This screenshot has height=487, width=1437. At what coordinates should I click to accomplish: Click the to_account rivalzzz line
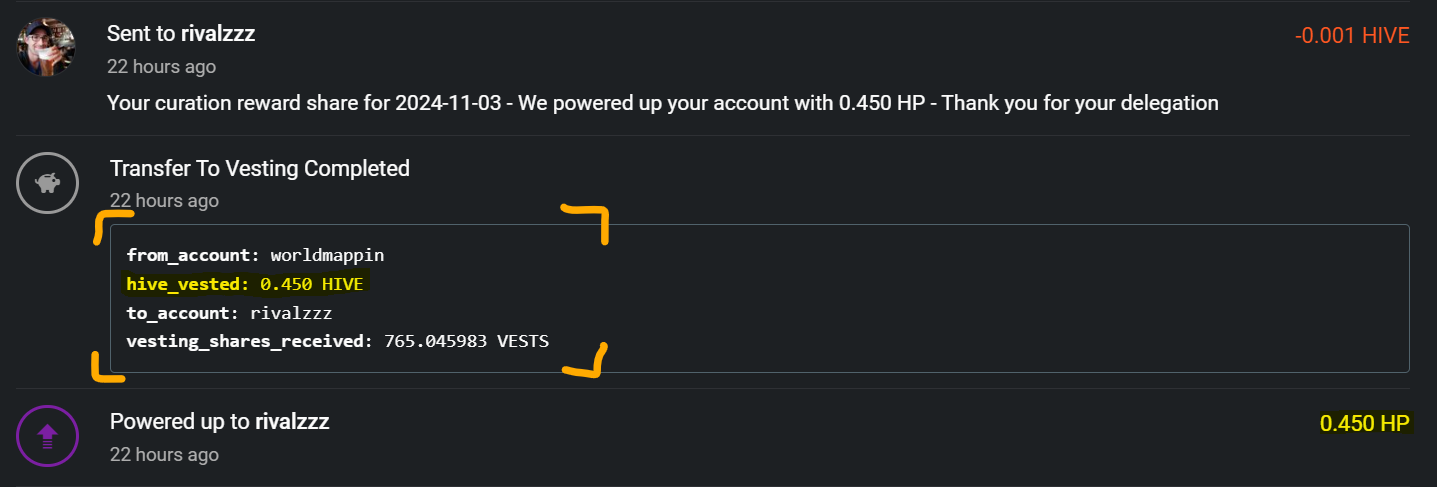[x=229, y=313]
